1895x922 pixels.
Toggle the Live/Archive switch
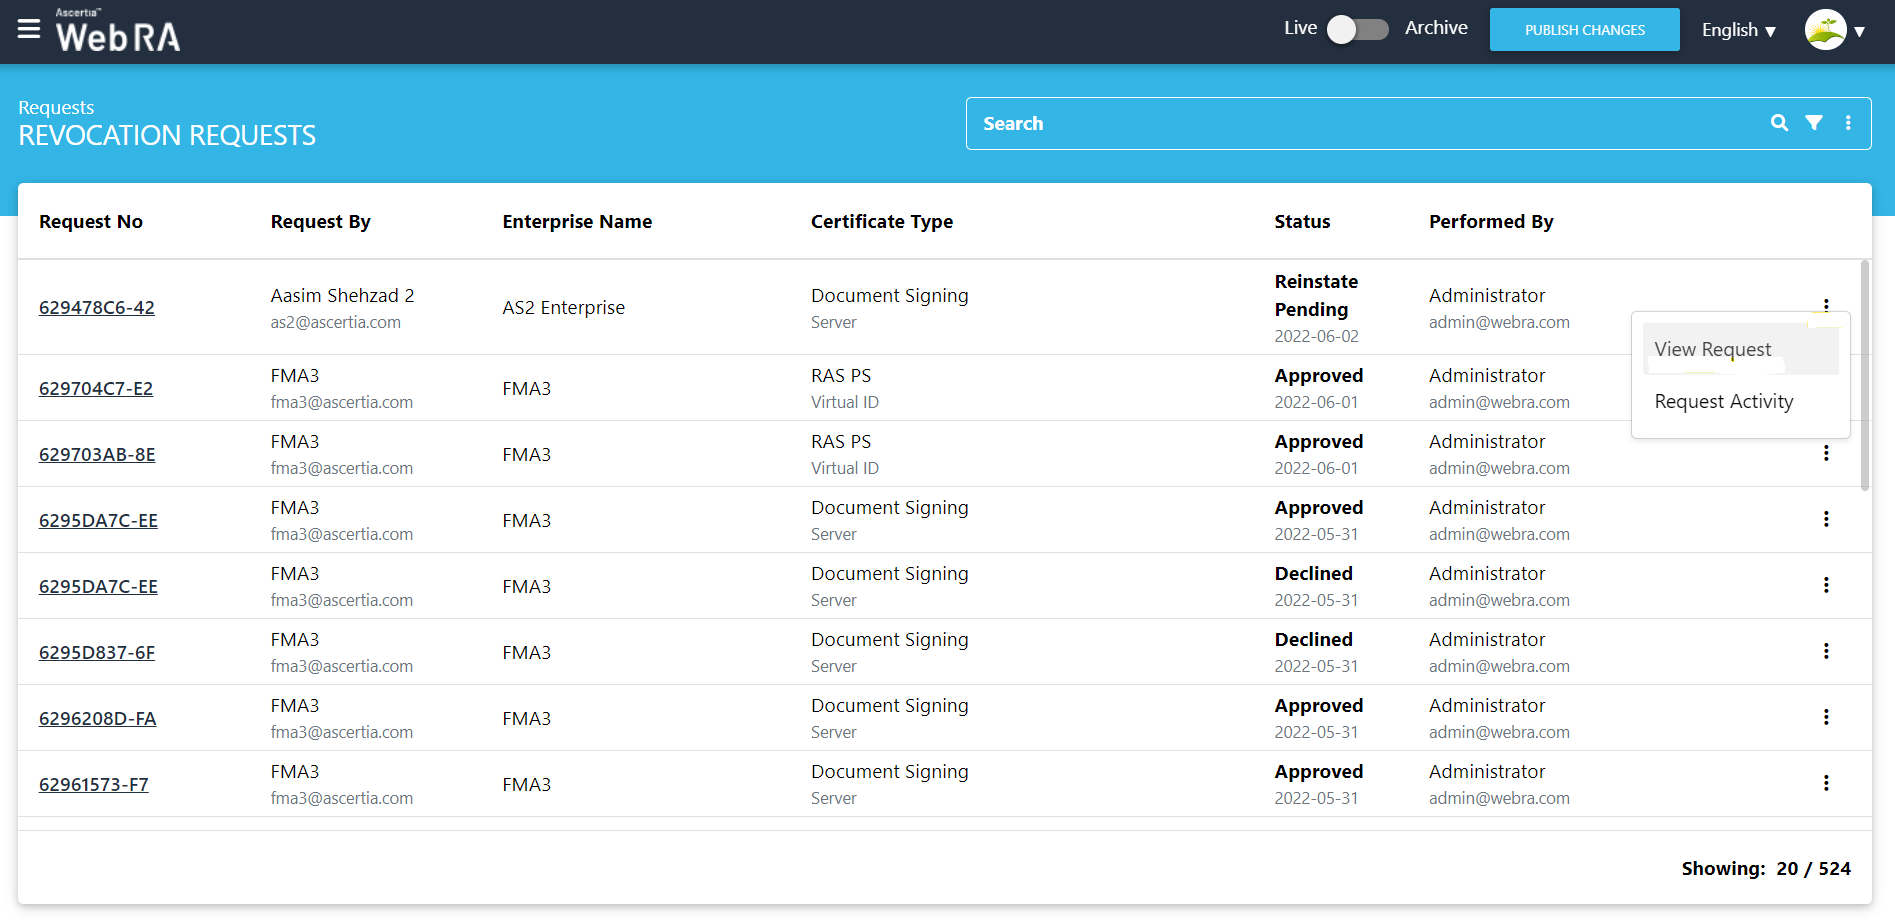(x=1357, y=29)
